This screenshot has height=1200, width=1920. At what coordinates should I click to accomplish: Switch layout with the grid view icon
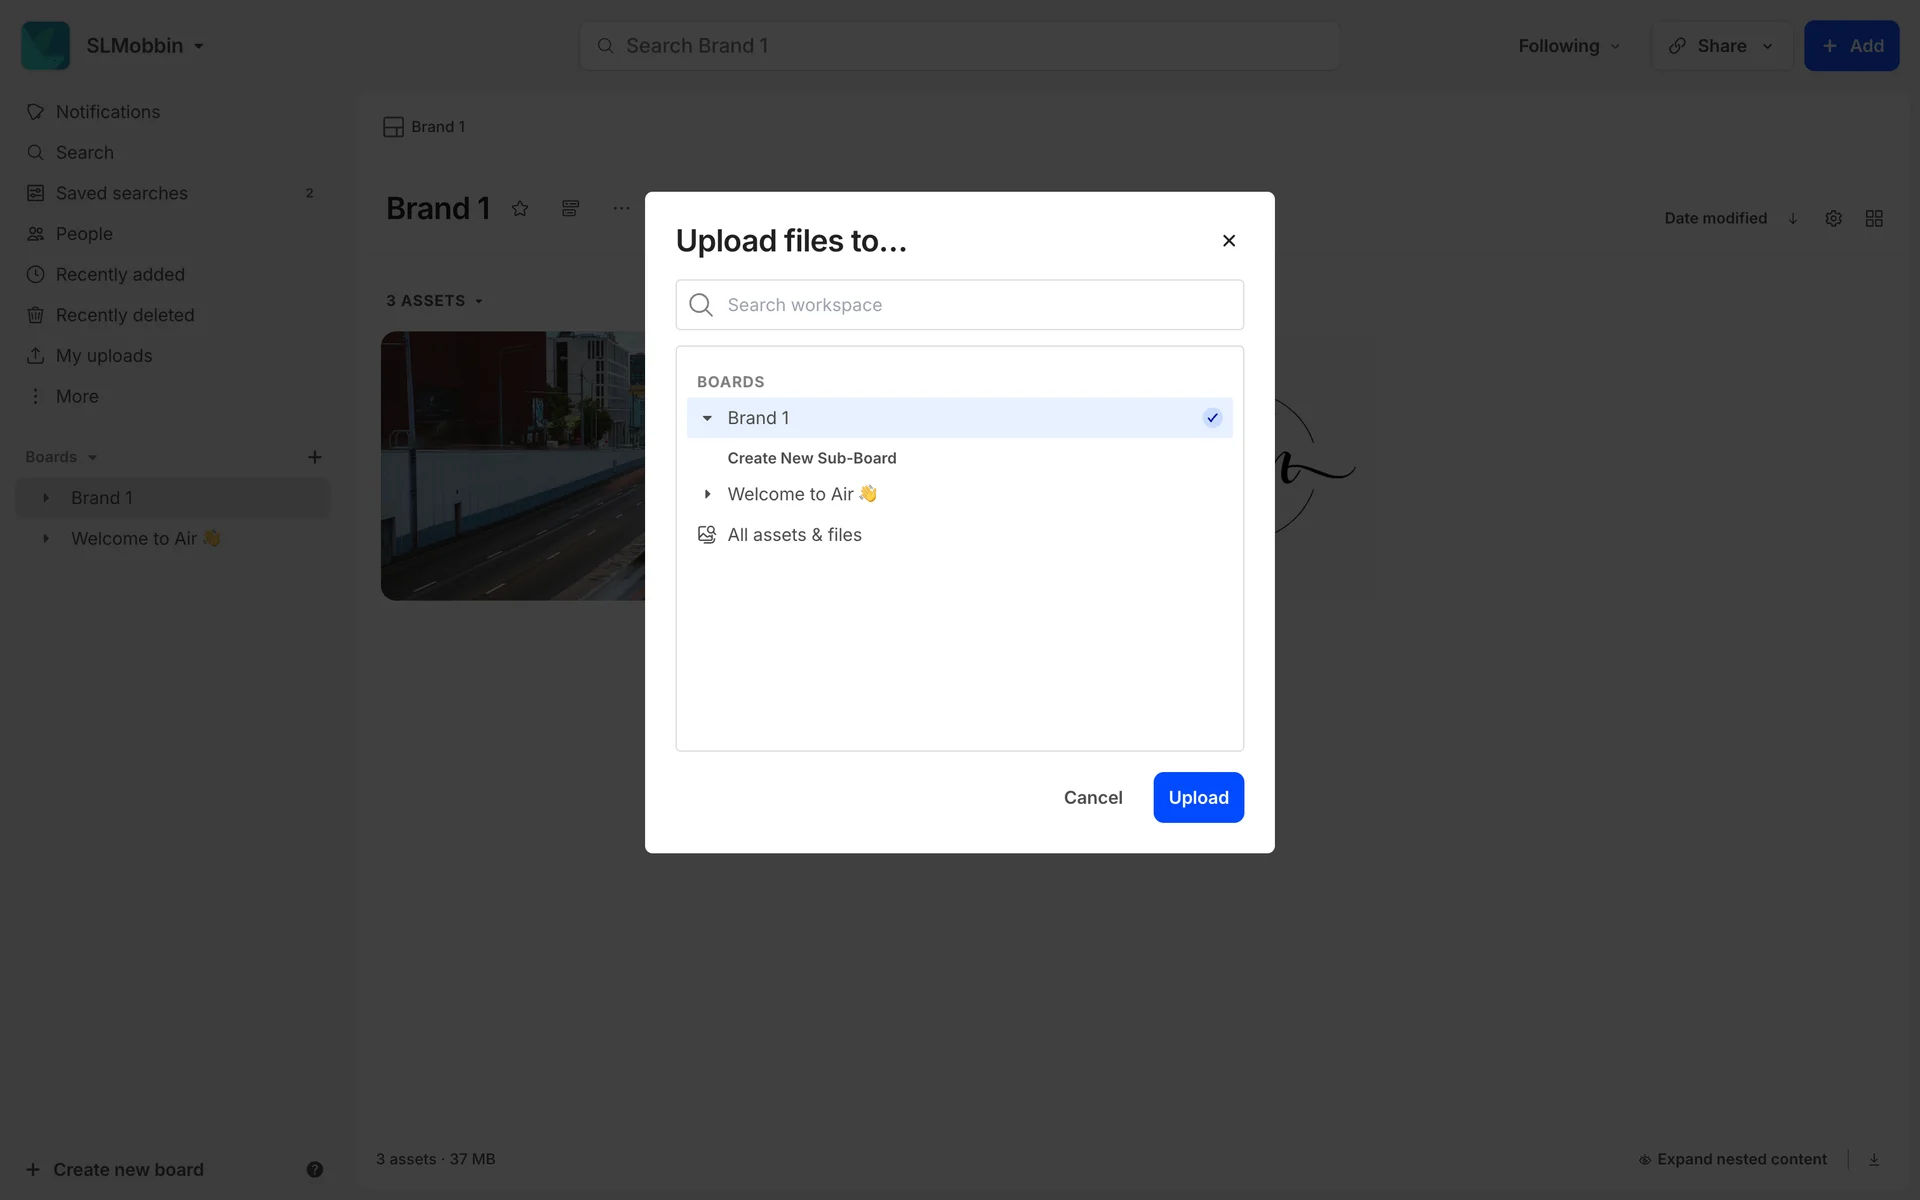click(1874, 218)
